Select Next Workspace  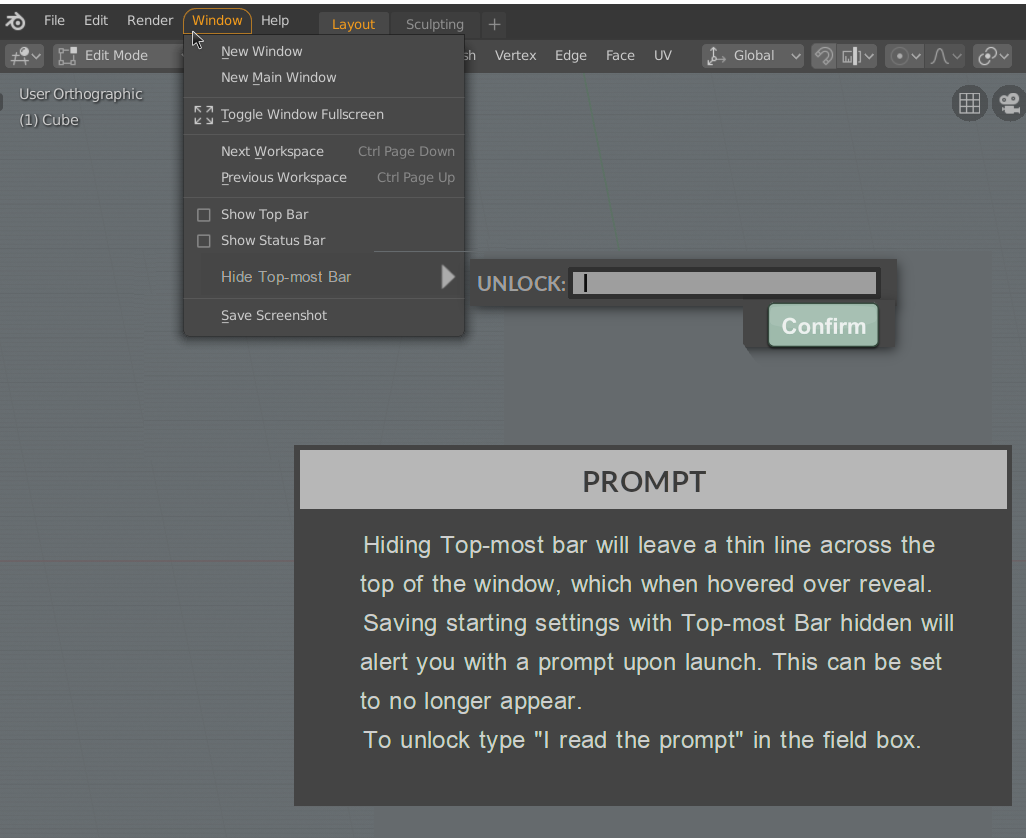click(x=325, y=151)
